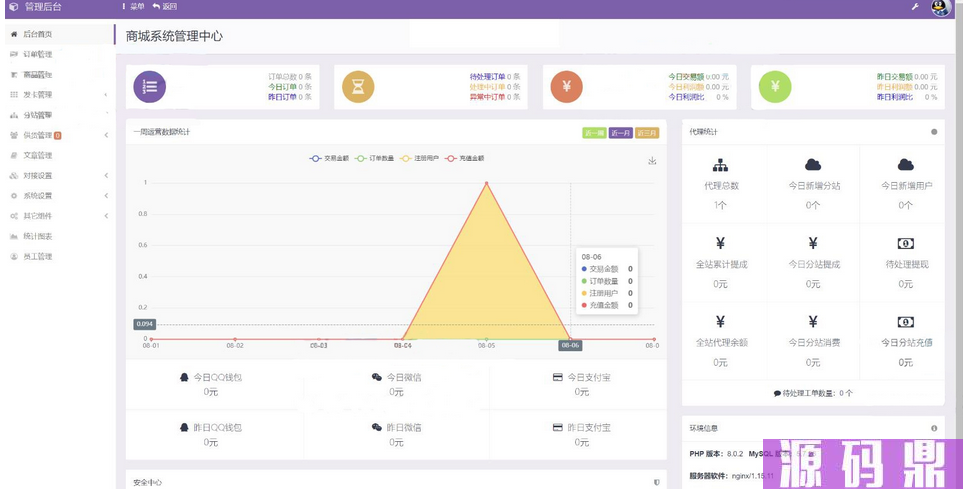Click the 今日微信 amount tile

tap(396, 385)
